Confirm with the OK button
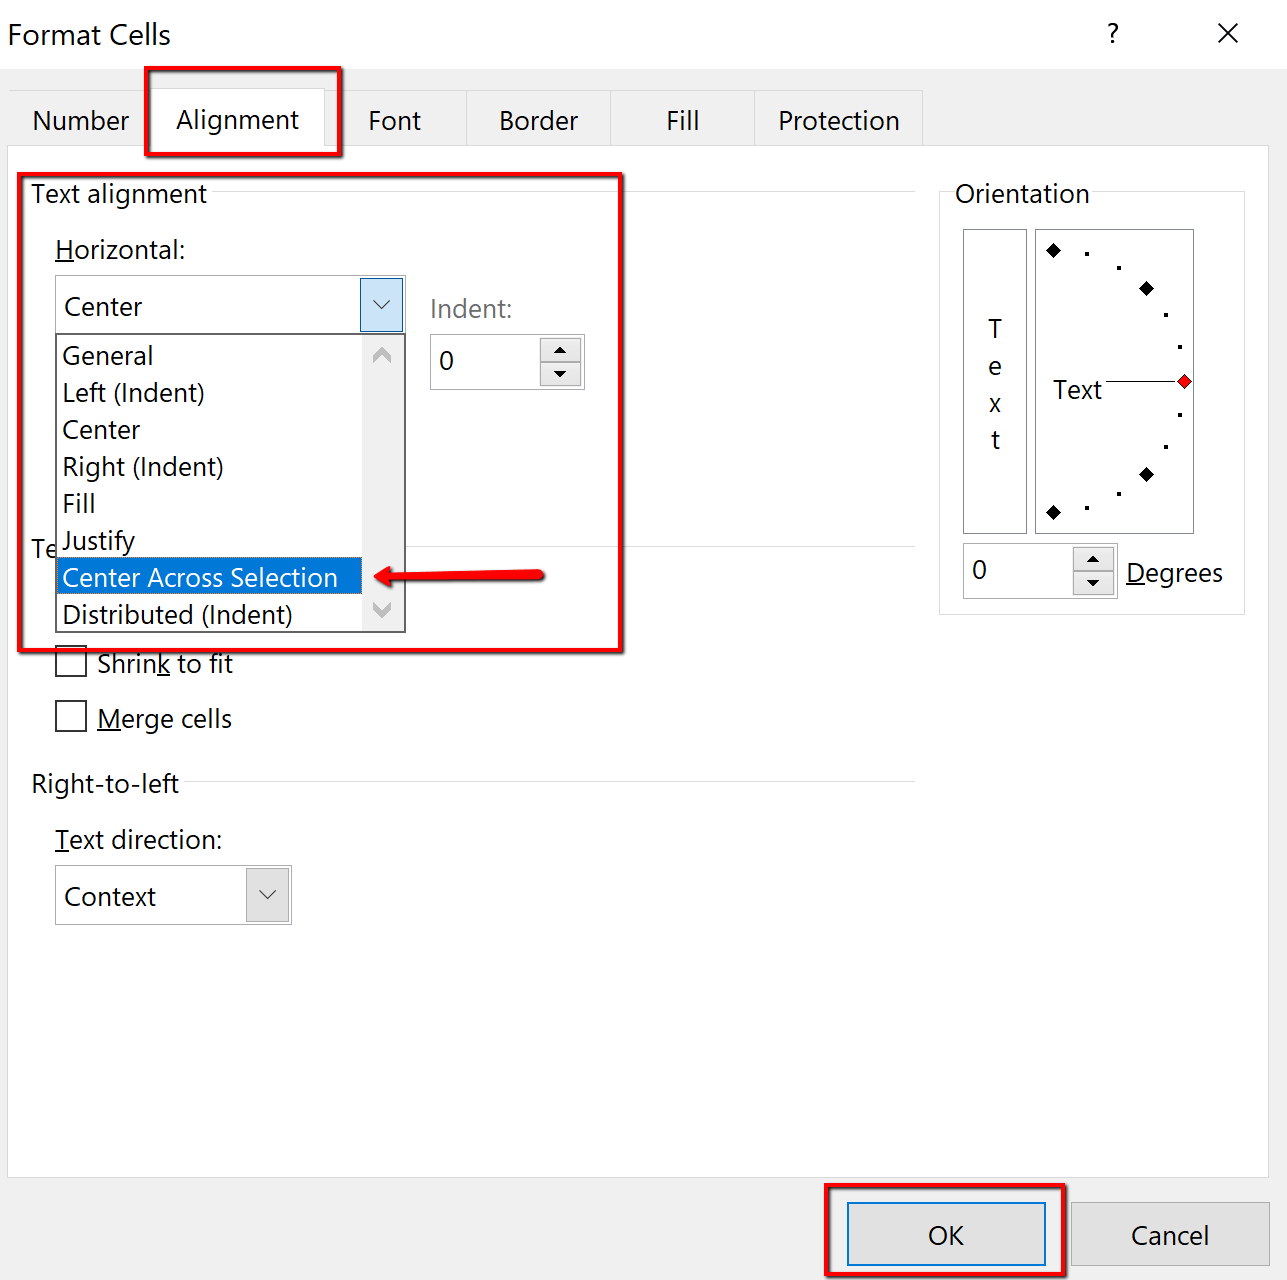The height and width of the screenshot is (1280, 1287). click(x=946, y=1234)
